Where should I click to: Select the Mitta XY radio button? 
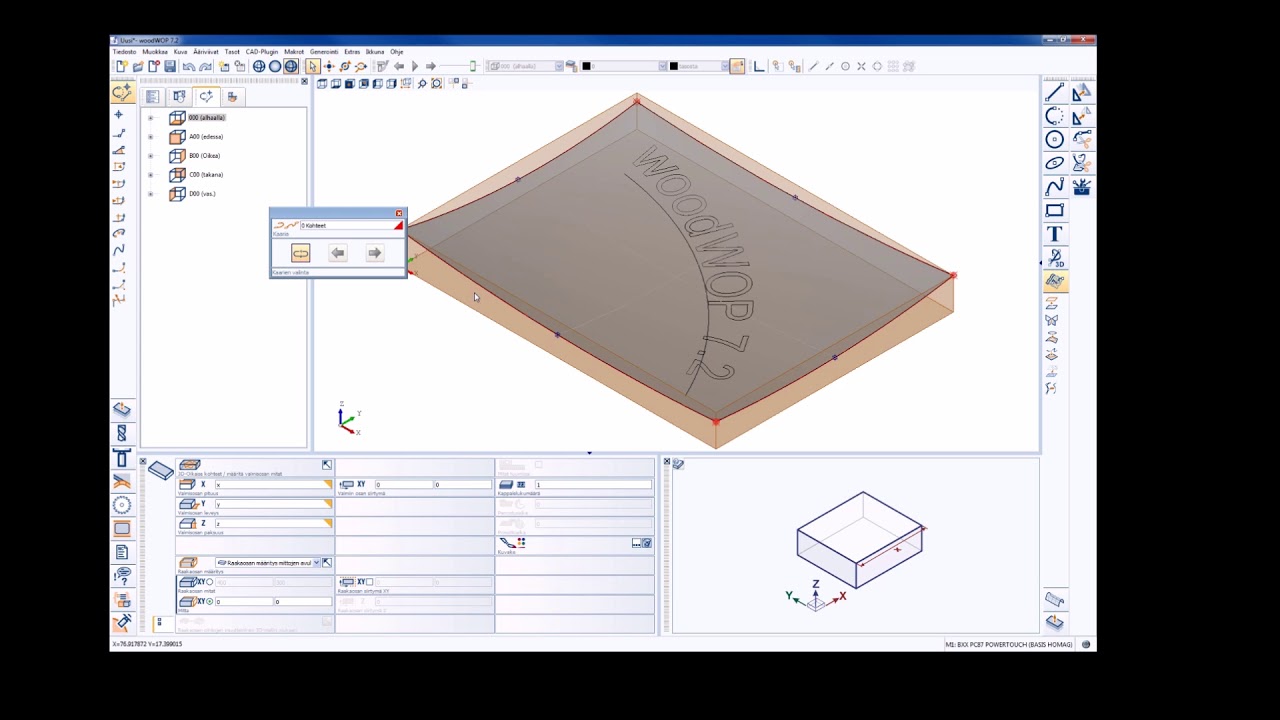tap(209, 601)
